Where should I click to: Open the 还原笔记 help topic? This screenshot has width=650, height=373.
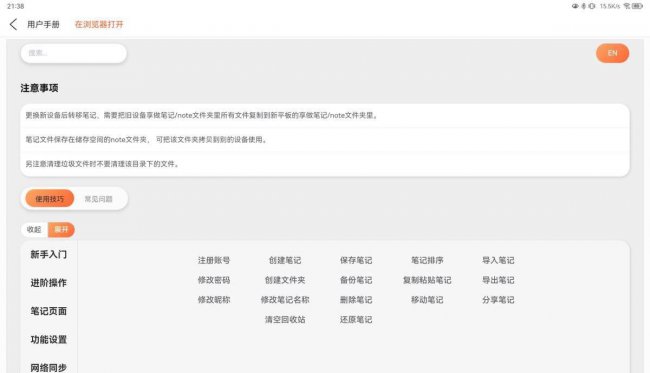pyautogui.click(x=356, y=320)
